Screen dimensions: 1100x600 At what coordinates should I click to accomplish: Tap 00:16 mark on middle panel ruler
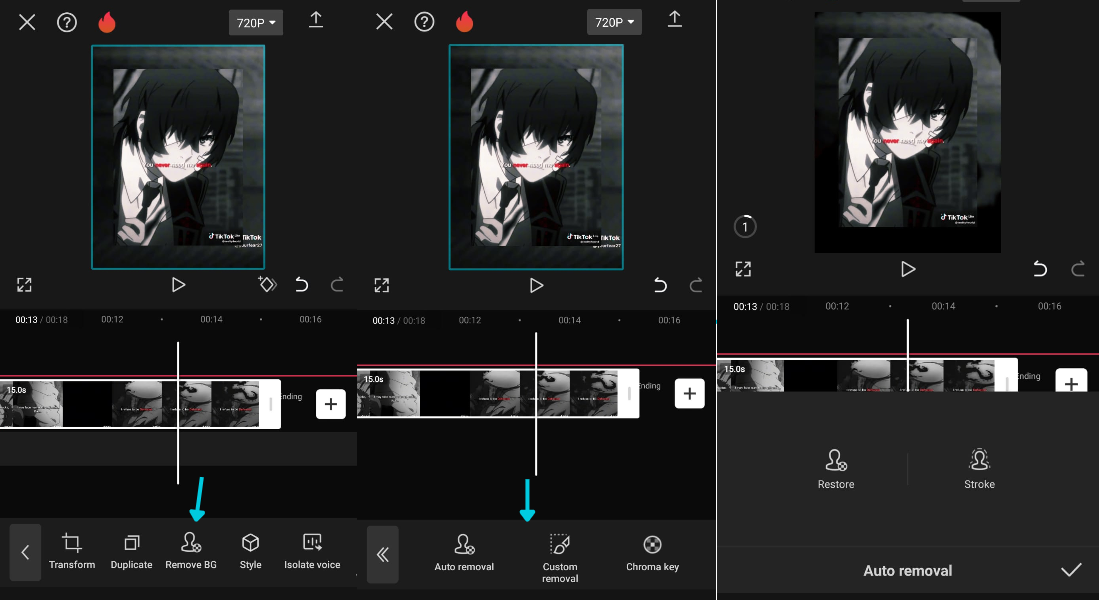click(x=669, y=320)
